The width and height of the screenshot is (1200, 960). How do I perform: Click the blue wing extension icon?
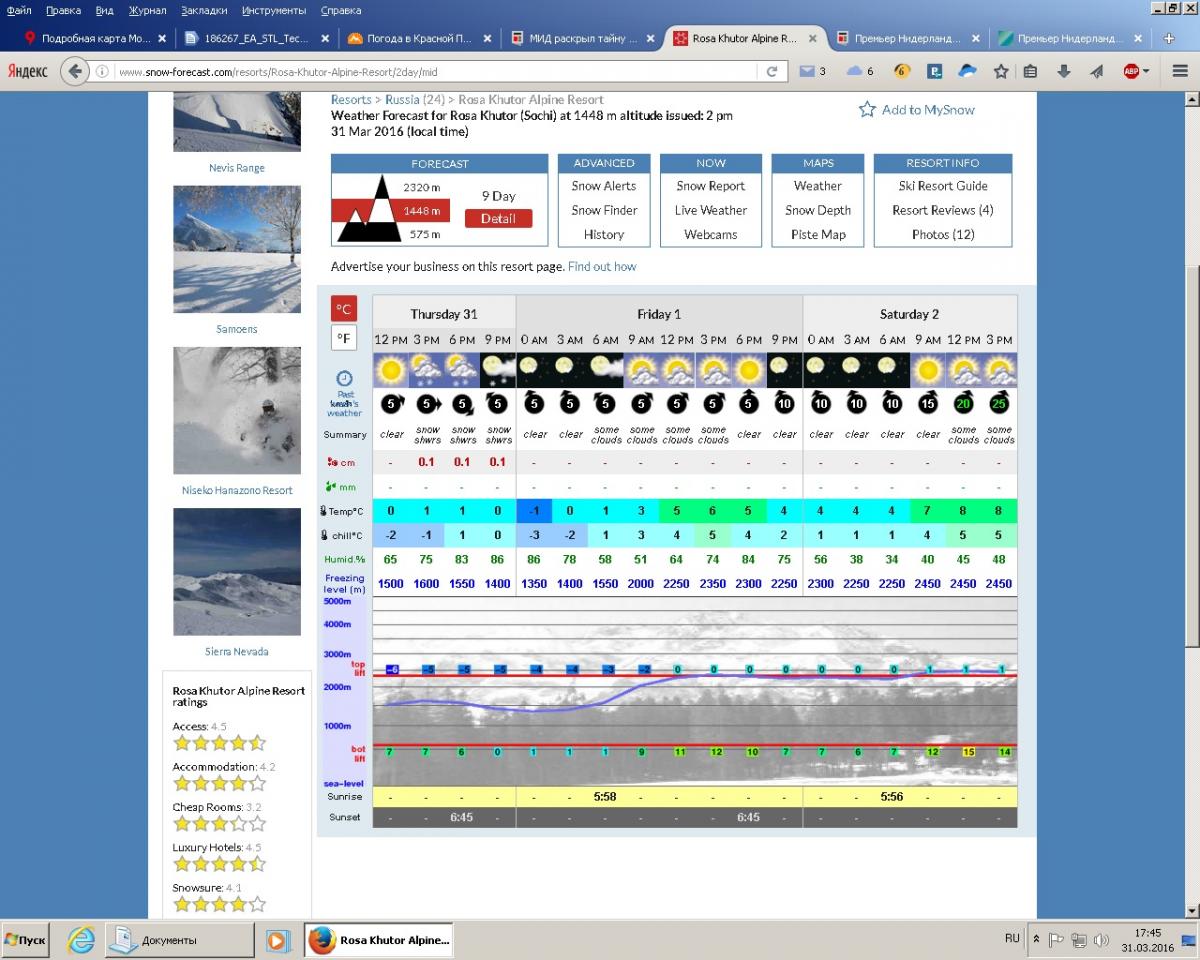[x=967, y=71]
